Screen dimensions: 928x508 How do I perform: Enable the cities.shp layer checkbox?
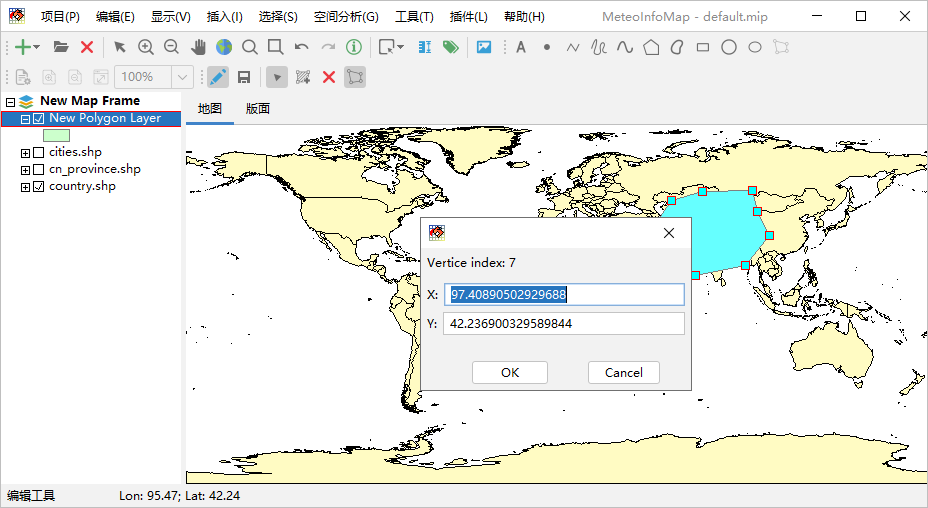39,152
